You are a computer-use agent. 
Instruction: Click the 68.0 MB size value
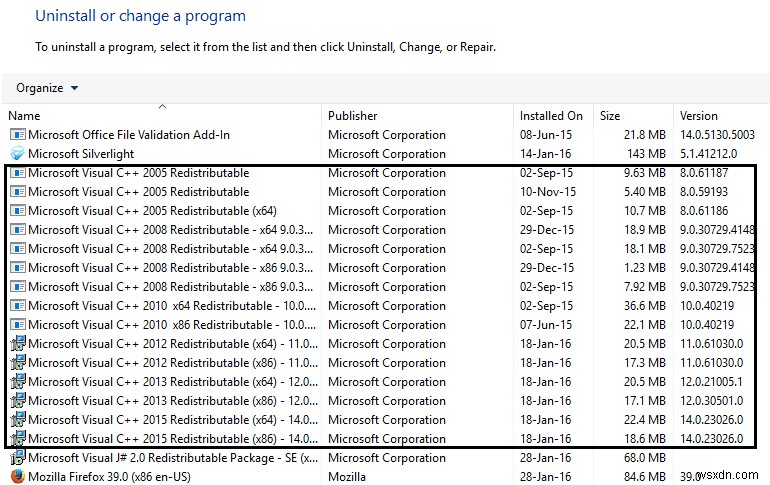(x=645, y=458)
